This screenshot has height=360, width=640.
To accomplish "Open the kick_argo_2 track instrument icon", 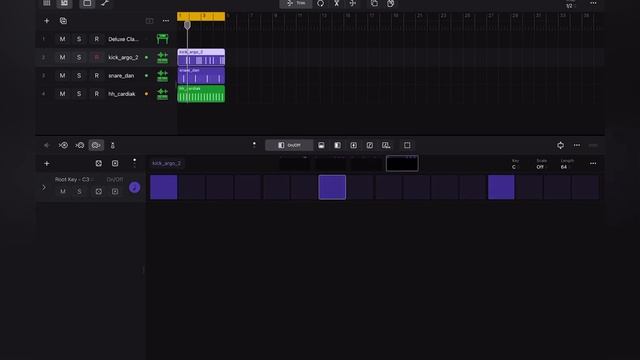I will 162,58.
